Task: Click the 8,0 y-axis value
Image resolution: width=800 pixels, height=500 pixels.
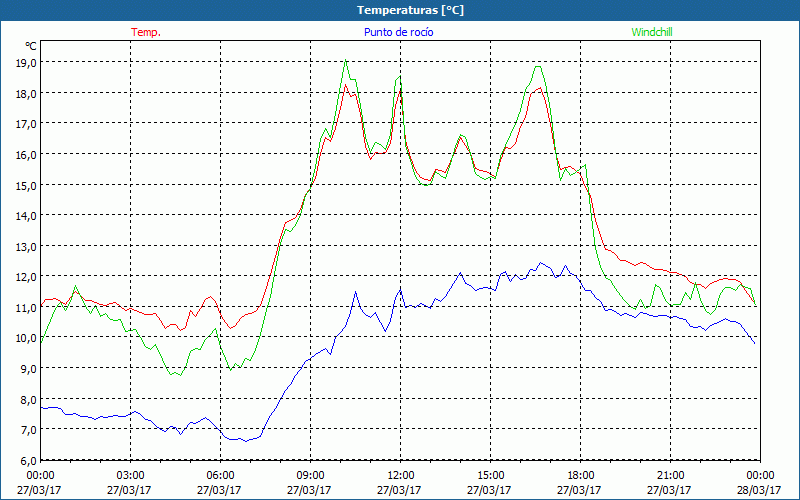Action: coord(29,399)
